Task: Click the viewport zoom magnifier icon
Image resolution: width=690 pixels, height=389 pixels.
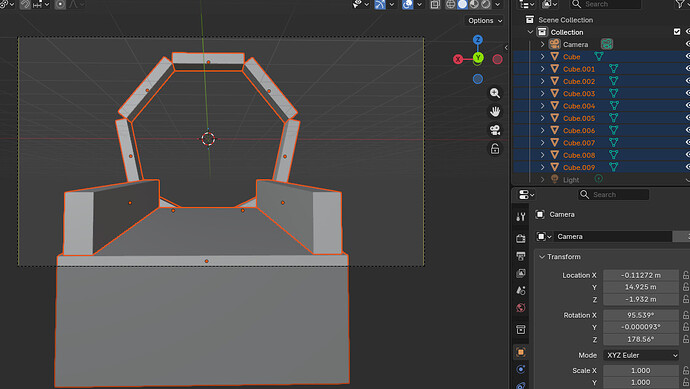Action: coord(495,93)
